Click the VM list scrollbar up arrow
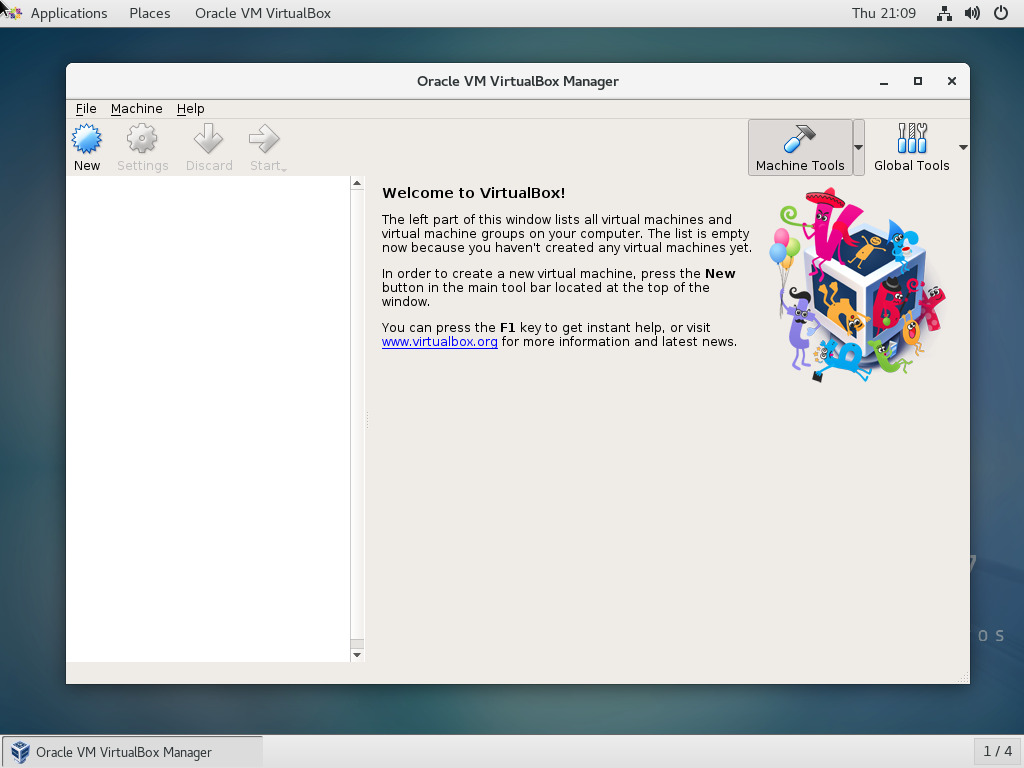The image size is (1024, 768). [x=357, y=184]
